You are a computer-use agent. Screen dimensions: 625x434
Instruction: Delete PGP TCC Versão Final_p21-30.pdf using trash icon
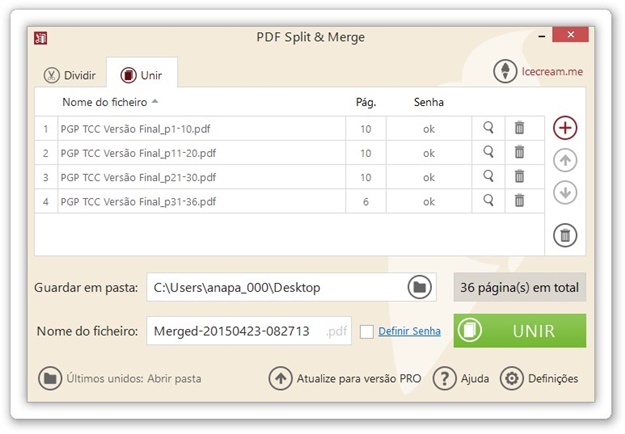coord(519,177)
